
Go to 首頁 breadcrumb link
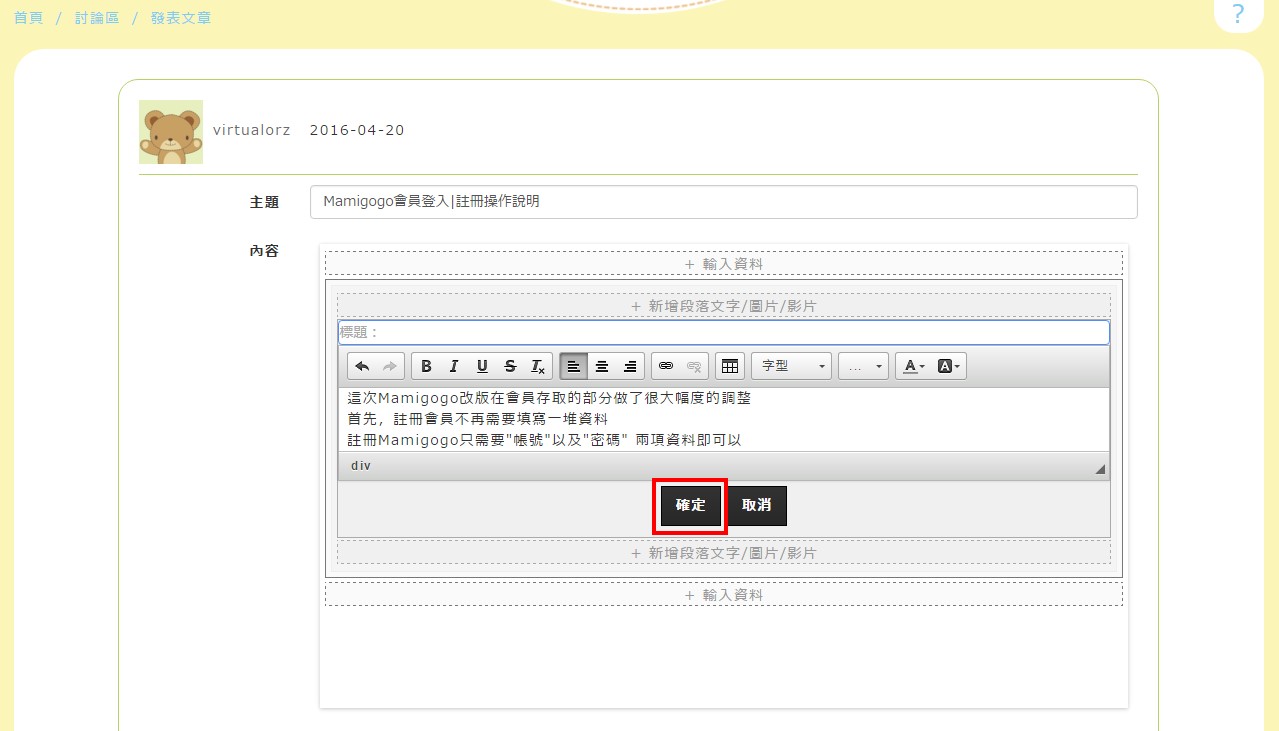28,18
